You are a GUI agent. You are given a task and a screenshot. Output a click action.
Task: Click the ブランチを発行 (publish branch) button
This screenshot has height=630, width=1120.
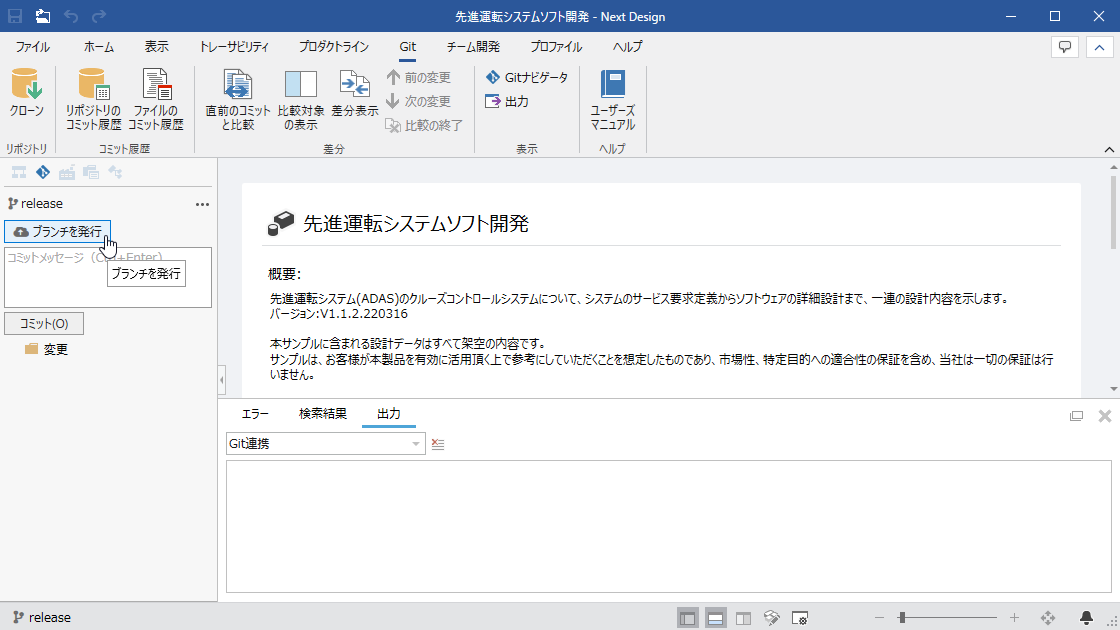pos(58,231)
